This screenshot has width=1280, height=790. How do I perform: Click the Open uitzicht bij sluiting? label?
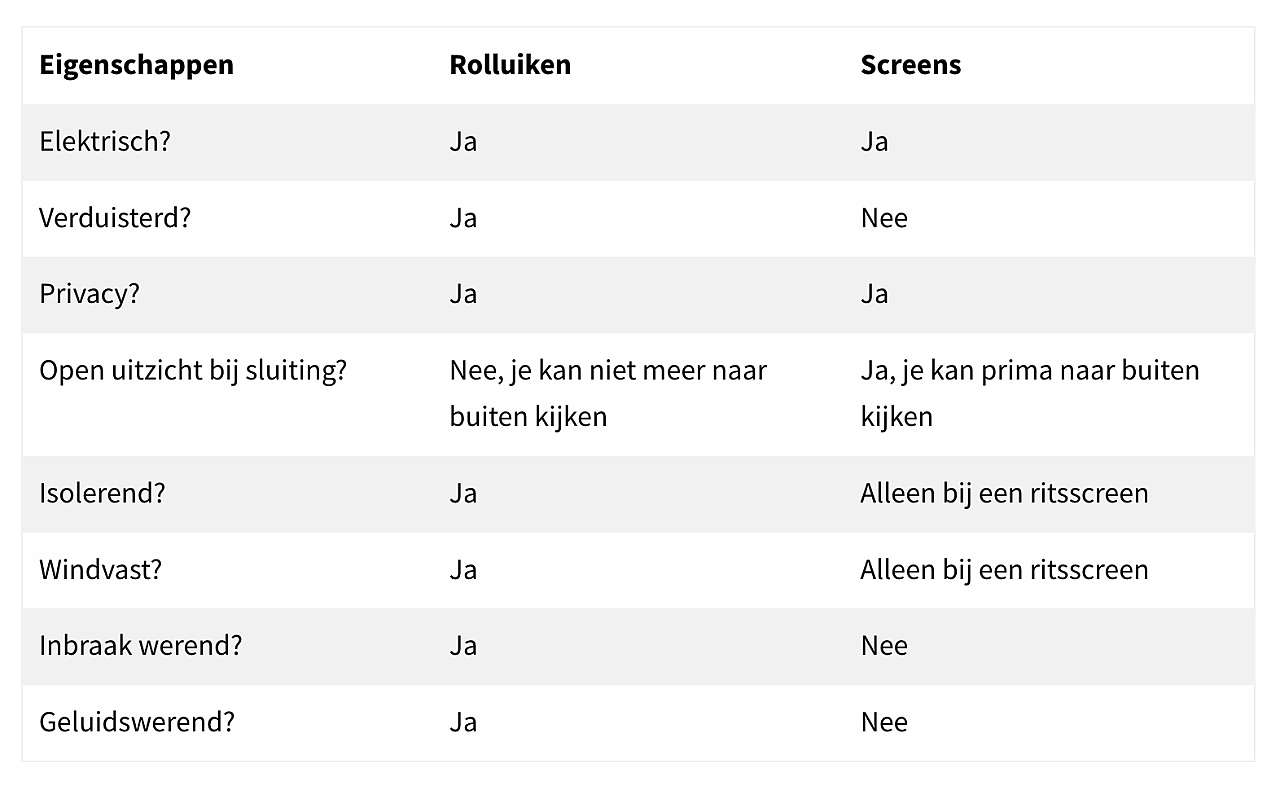[193, 370]
